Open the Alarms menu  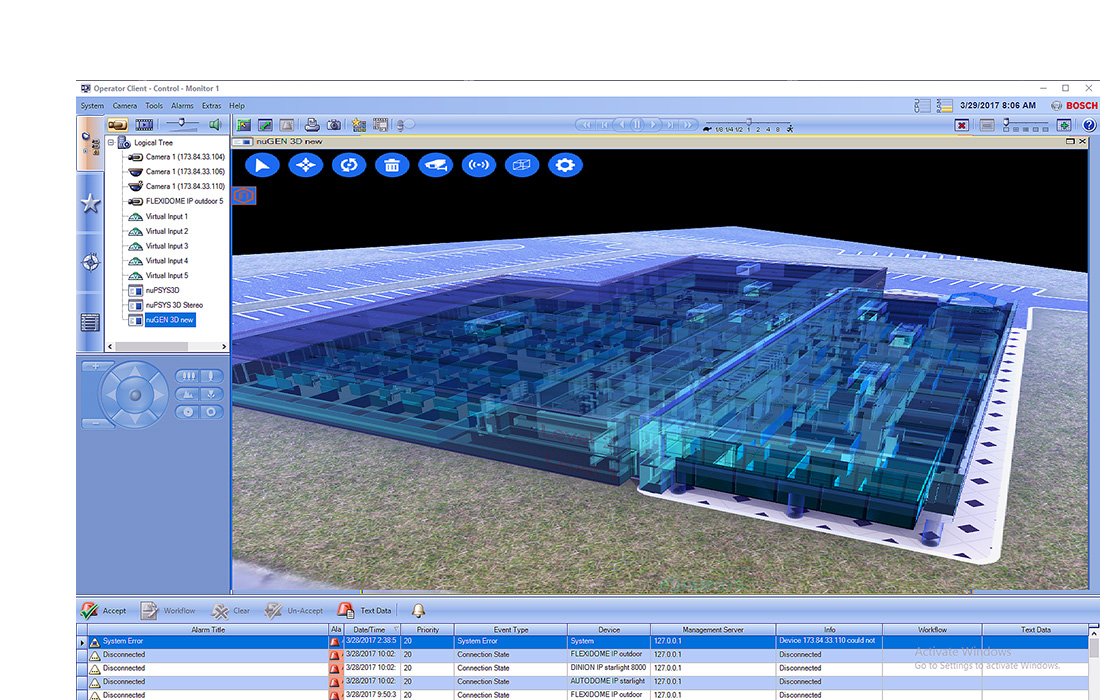pos(182,106)
